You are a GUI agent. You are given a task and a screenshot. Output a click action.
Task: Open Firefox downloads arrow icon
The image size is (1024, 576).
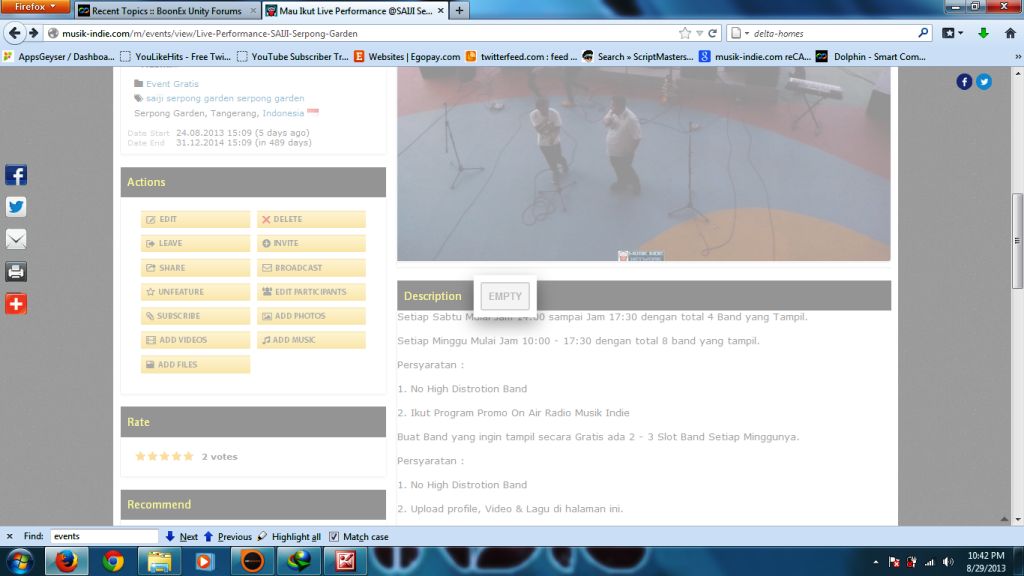pos(983,33)
